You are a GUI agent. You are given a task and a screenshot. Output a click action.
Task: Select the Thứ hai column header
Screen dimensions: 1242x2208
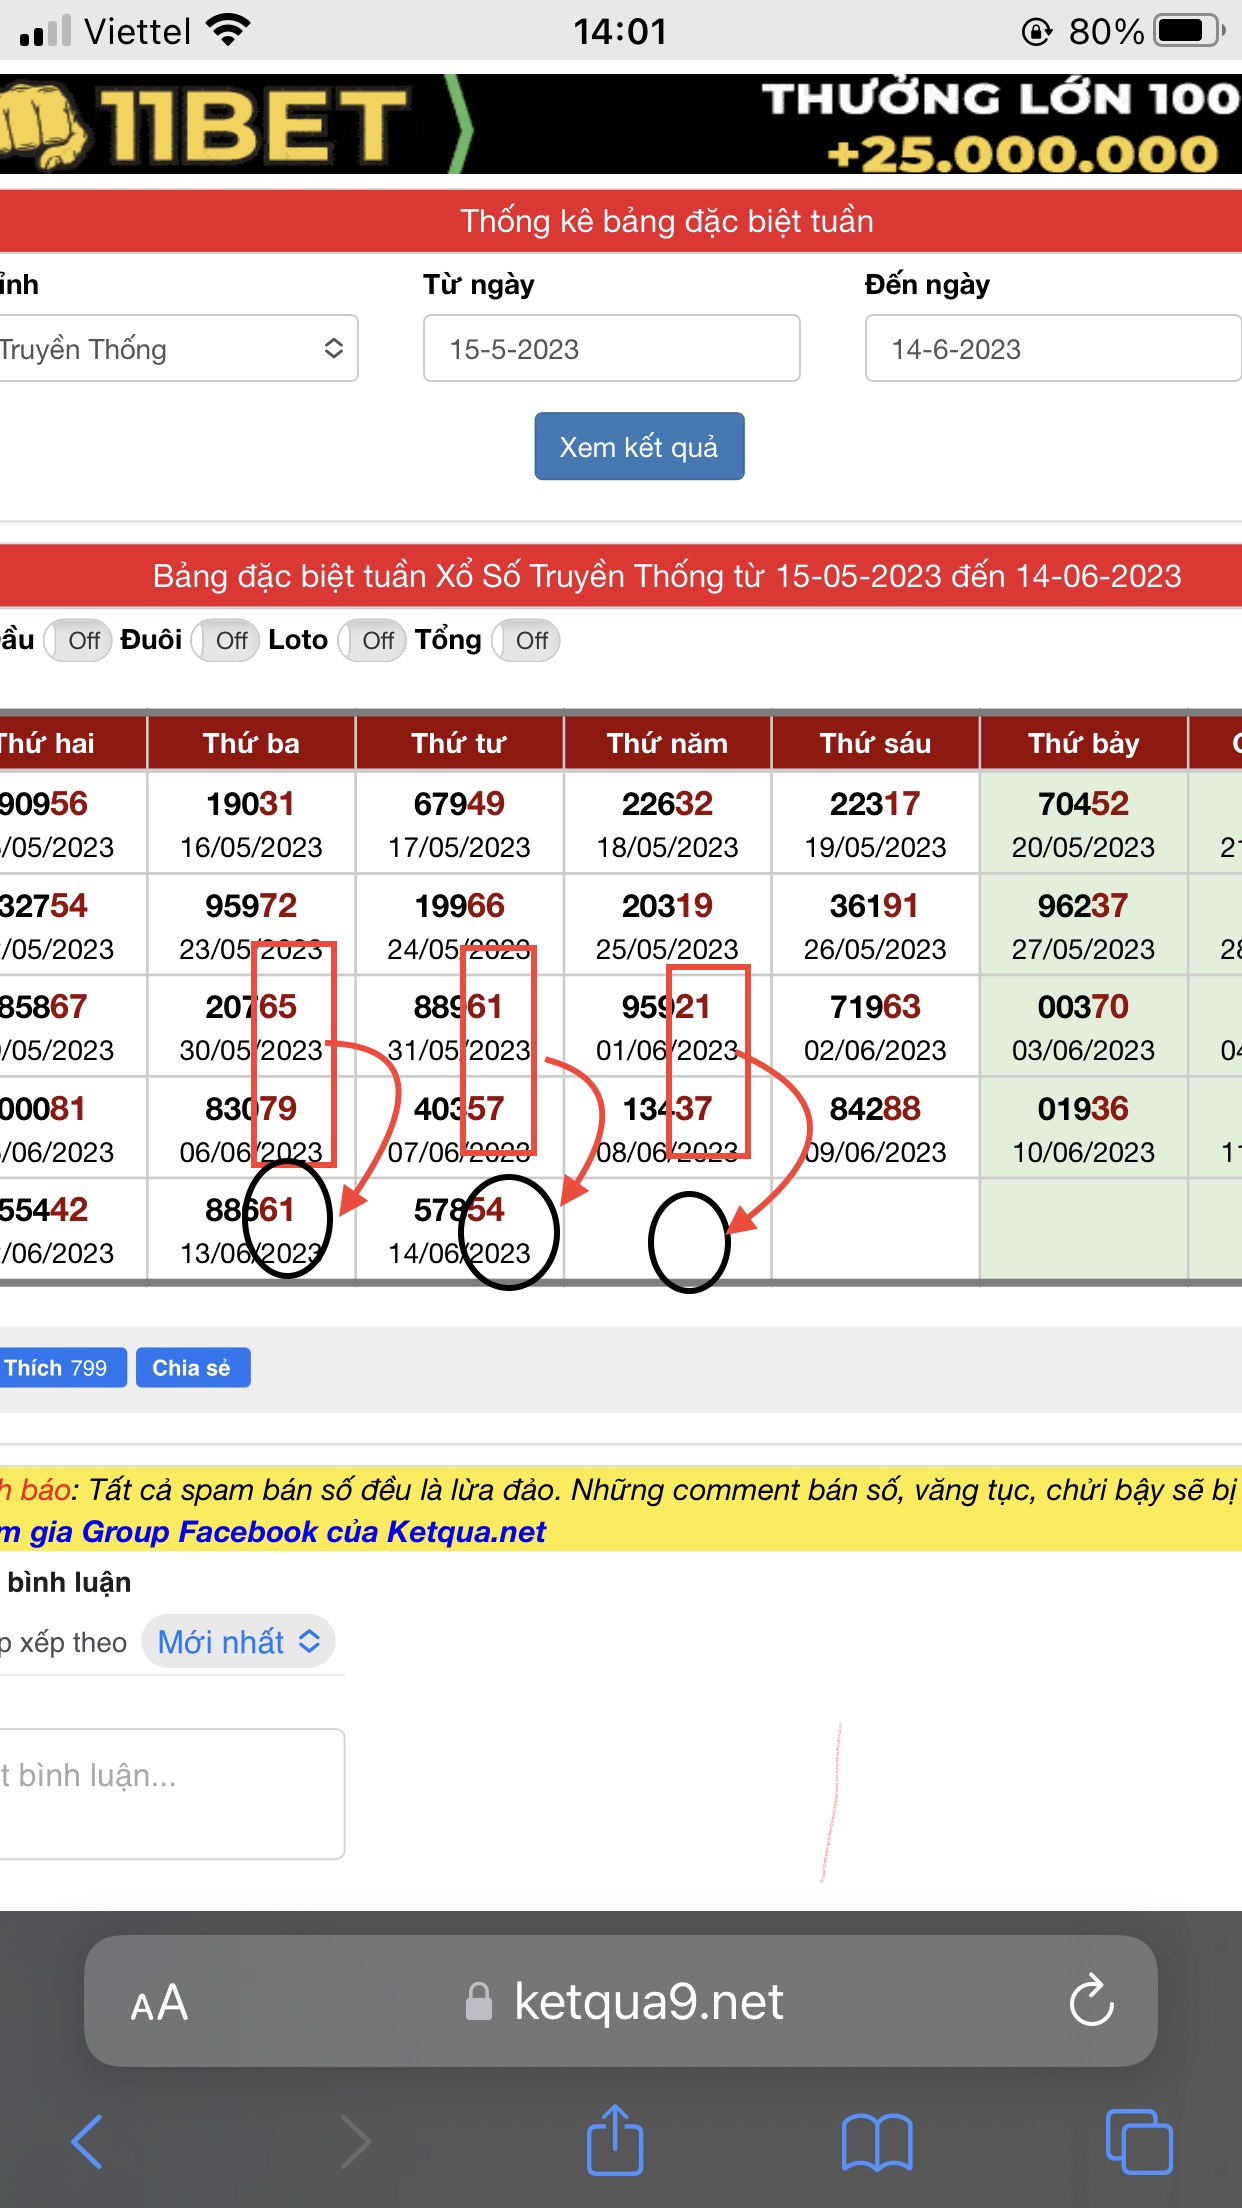pyautogui.click(x=72, y=743)
